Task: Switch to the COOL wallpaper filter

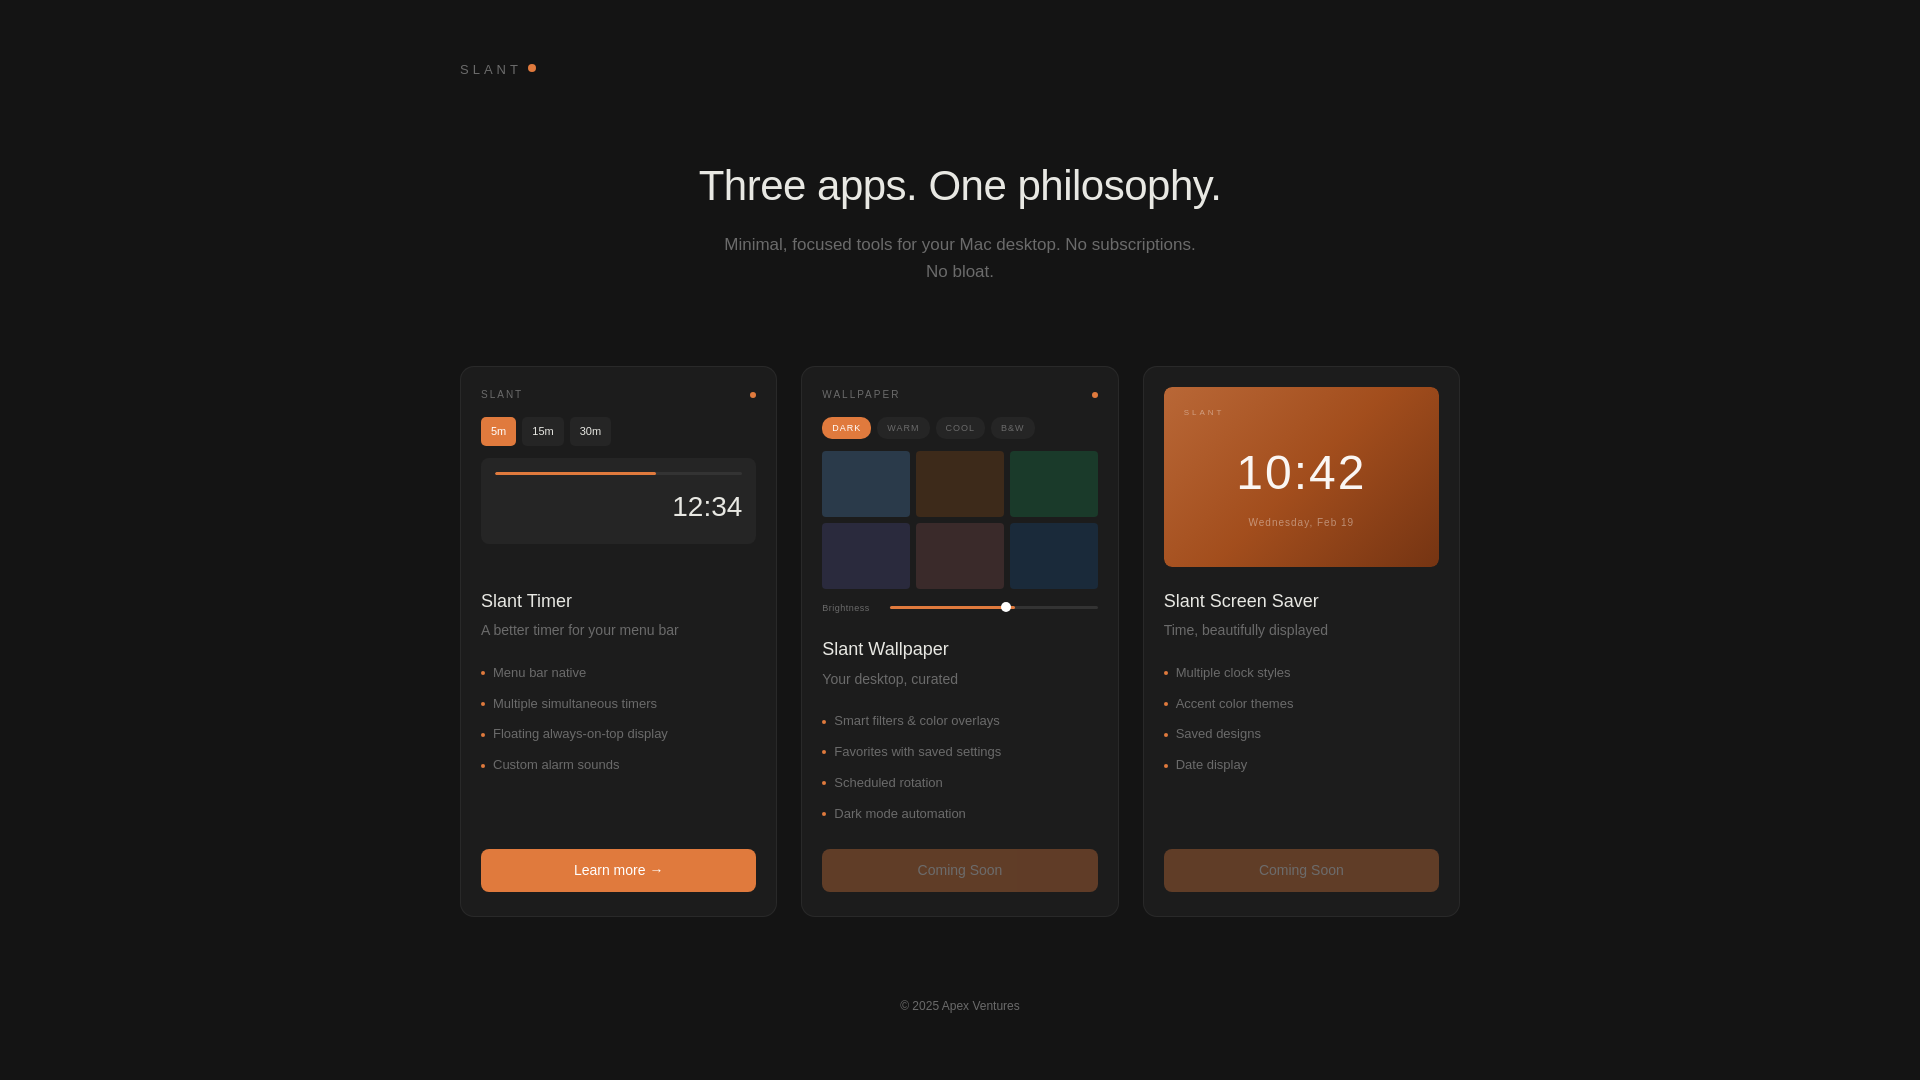Action: pos(960,428)
